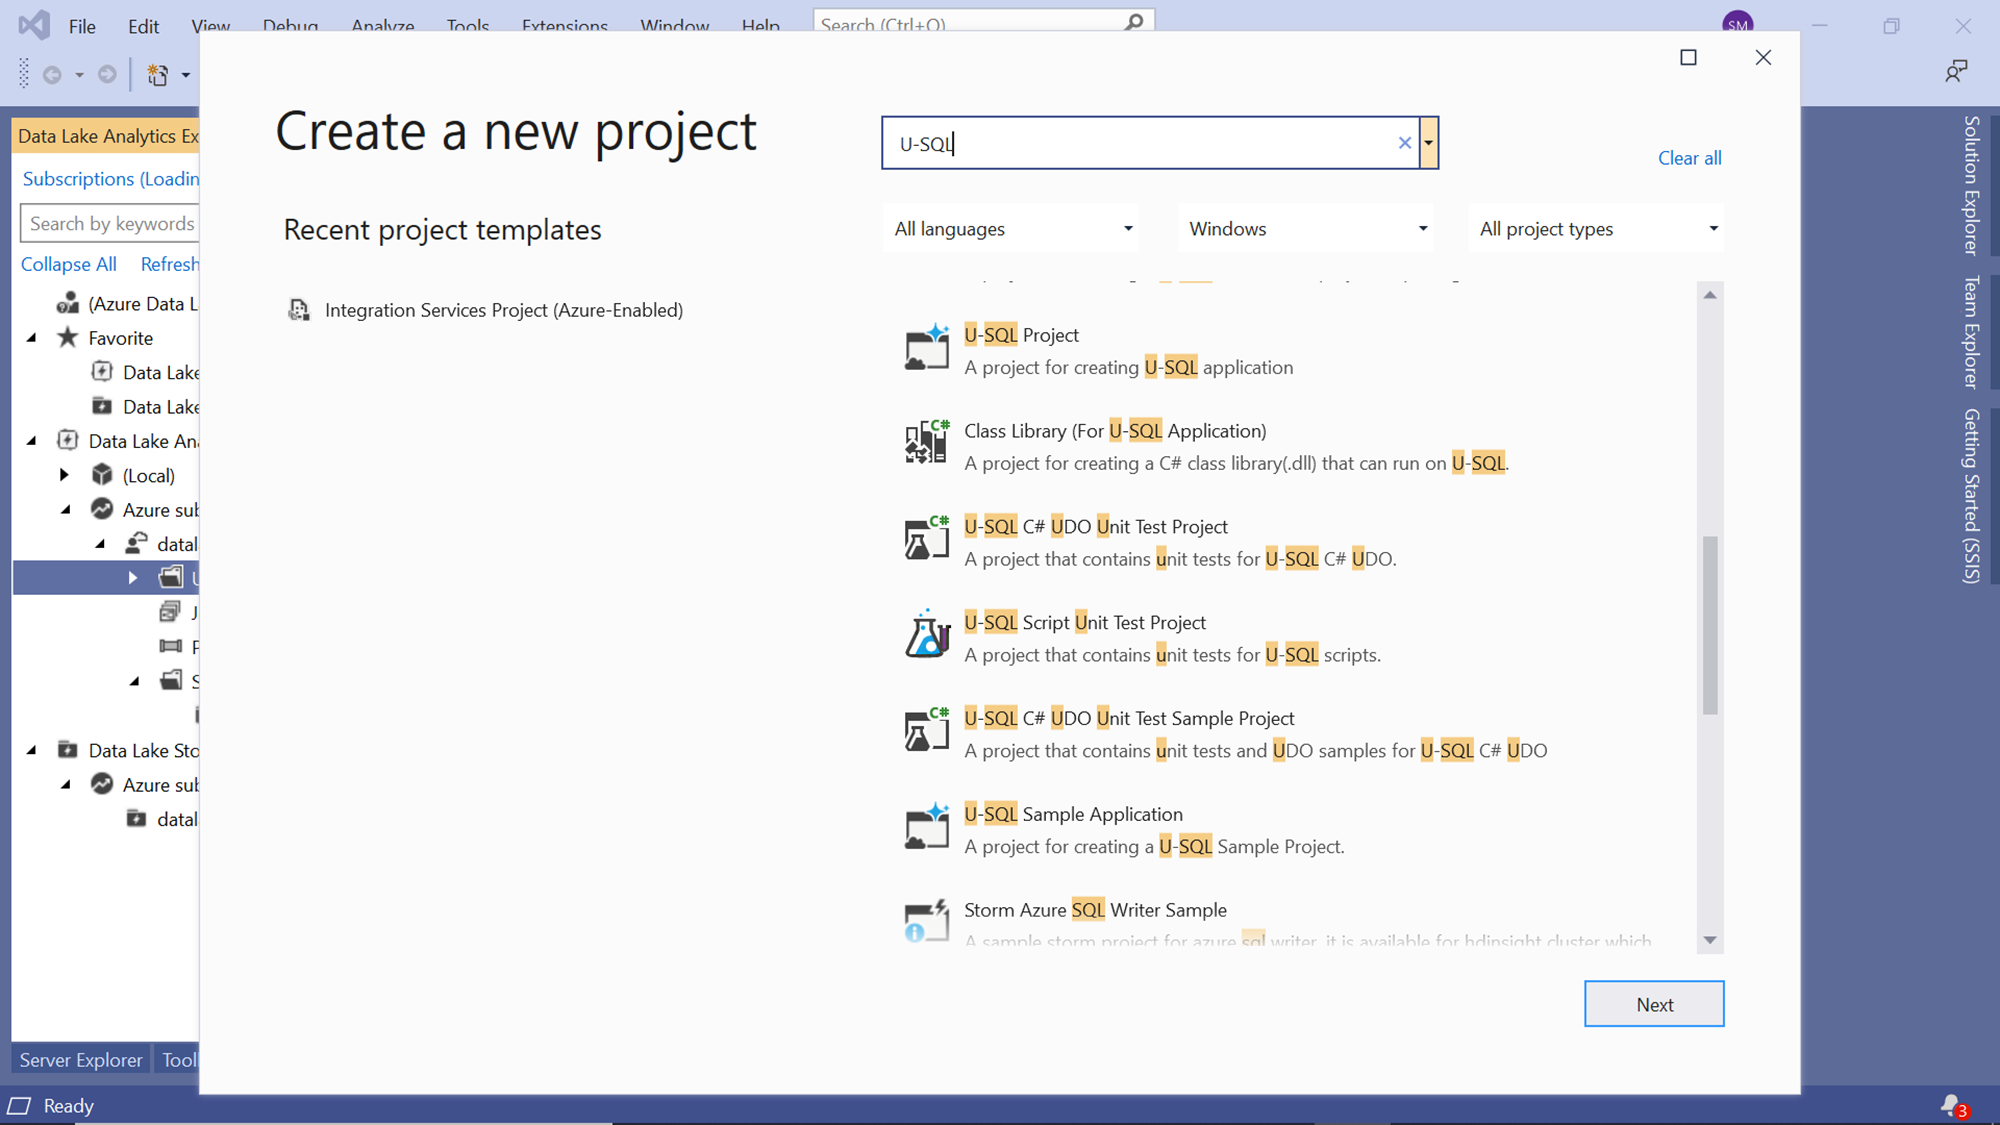Click the search box clear X icon

(x=1404, y=143)
